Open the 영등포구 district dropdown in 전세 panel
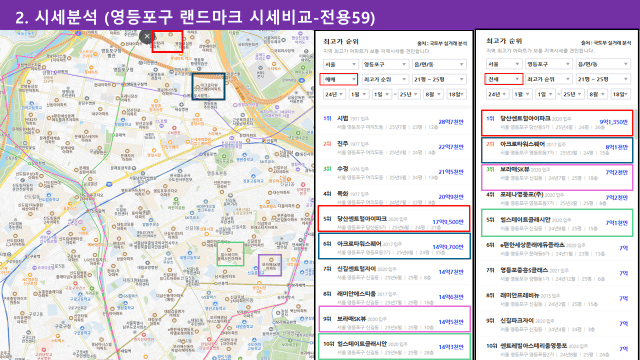The image size is (640, 360). tap(548, 64)
